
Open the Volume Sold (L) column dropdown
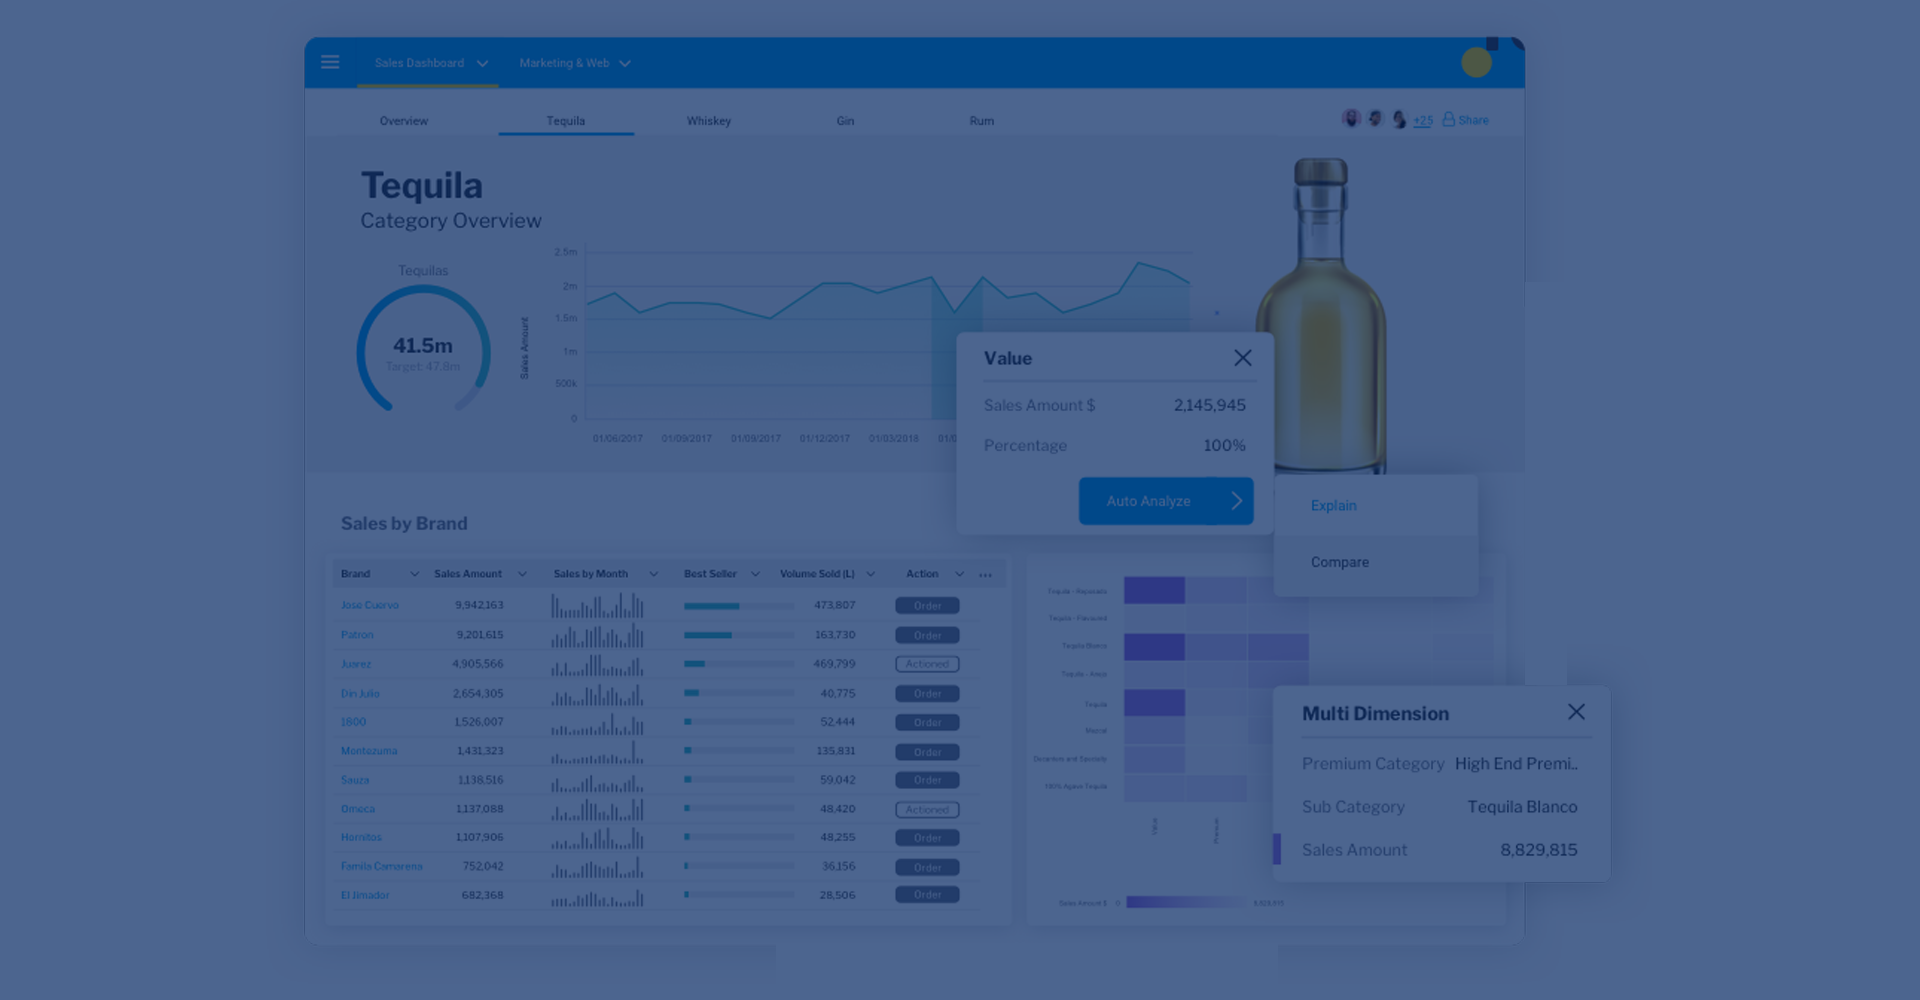870,574
